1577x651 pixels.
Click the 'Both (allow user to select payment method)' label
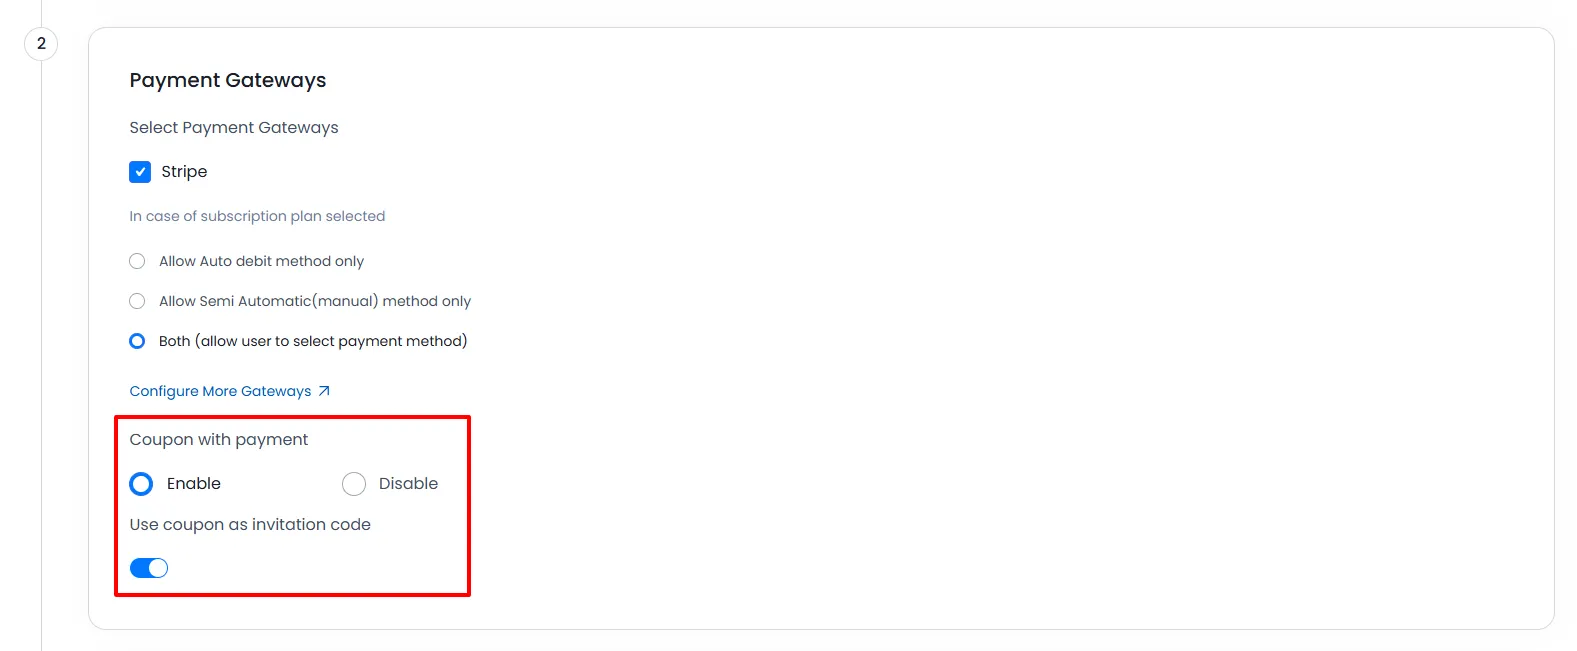point(313,341)
